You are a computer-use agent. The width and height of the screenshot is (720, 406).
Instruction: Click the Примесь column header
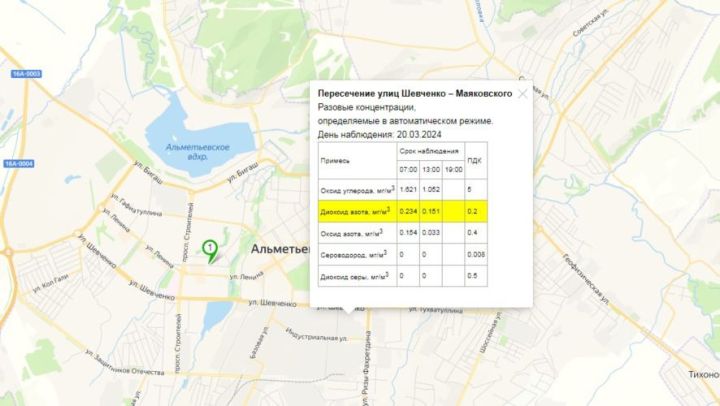(335, 161)
